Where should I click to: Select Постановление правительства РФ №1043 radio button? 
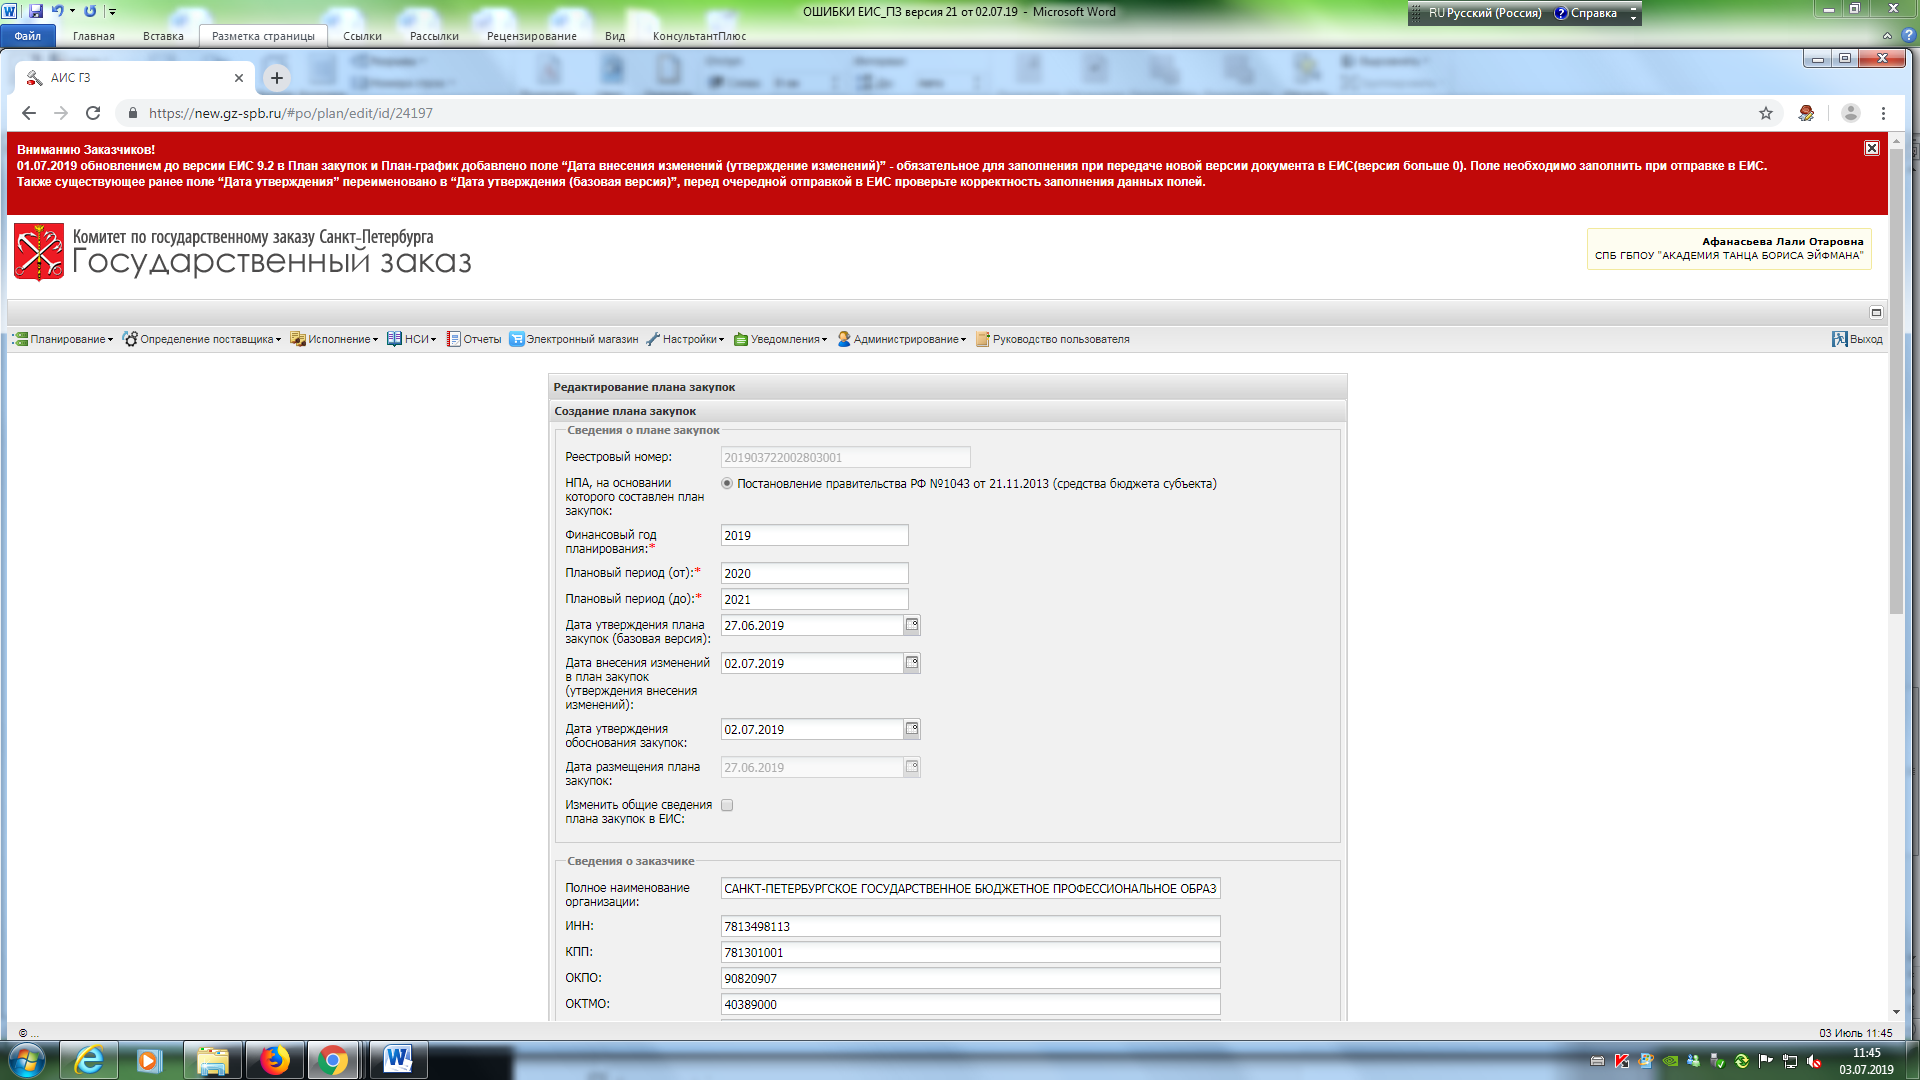coord(727,484)
